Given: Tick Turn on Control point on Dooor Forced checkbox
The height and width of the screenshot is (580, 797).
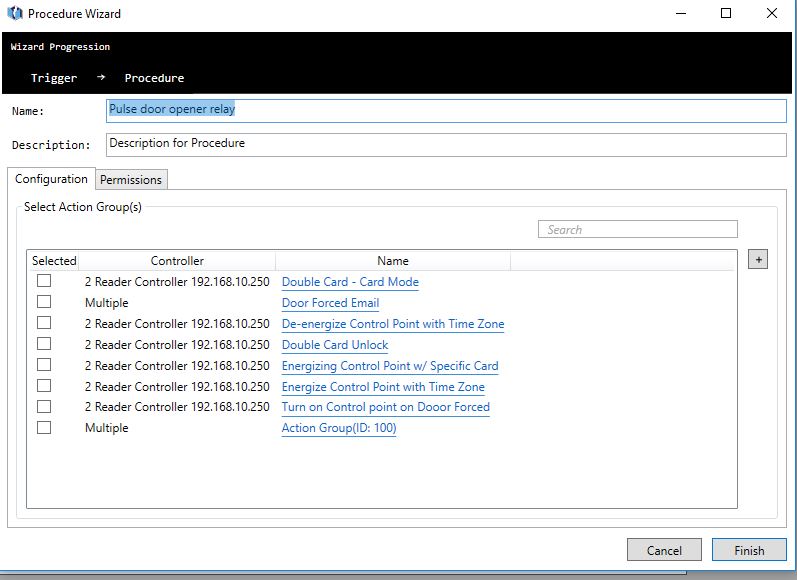Looking at the screenshot, I should tap(44, 407).
